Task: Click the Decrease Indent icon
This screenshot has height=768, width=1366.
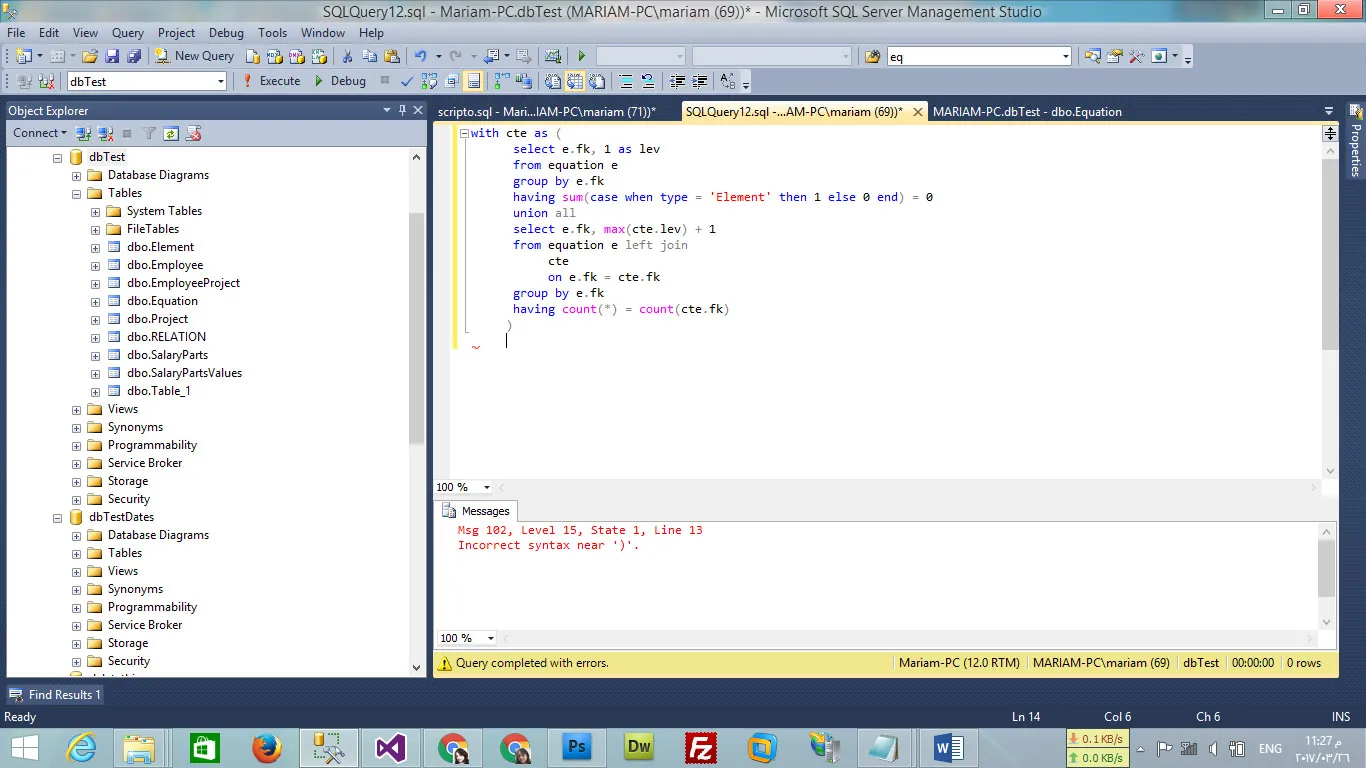Action: pos(677,81)
